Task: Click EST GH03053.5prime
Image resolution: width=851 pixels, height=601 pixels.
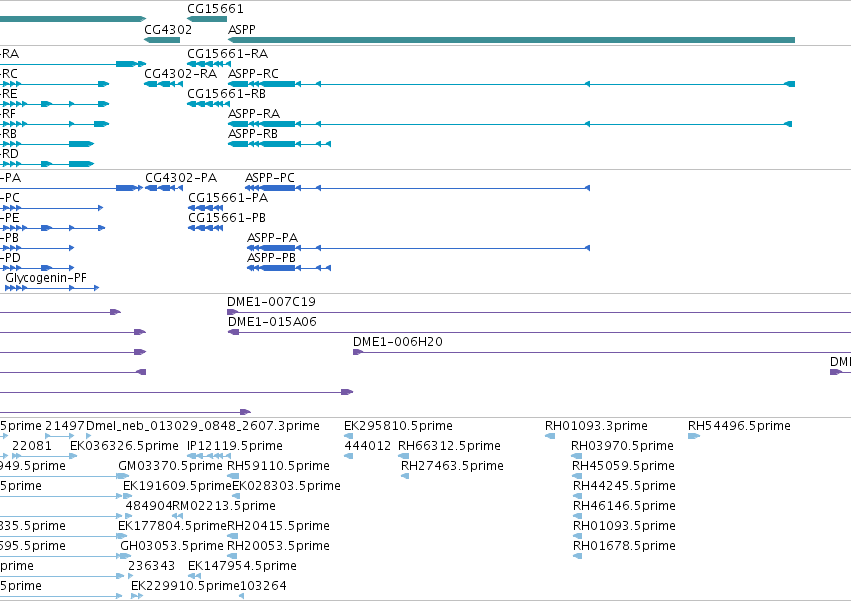Action: 172,546
